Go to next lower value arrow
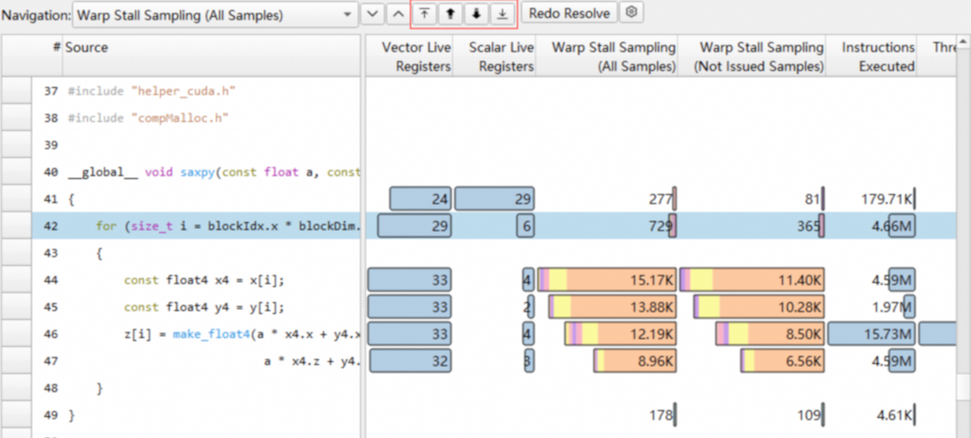Image resolution: width=971 pixels, height=438 pixels. pyautogui.click(x=476, y=14)
